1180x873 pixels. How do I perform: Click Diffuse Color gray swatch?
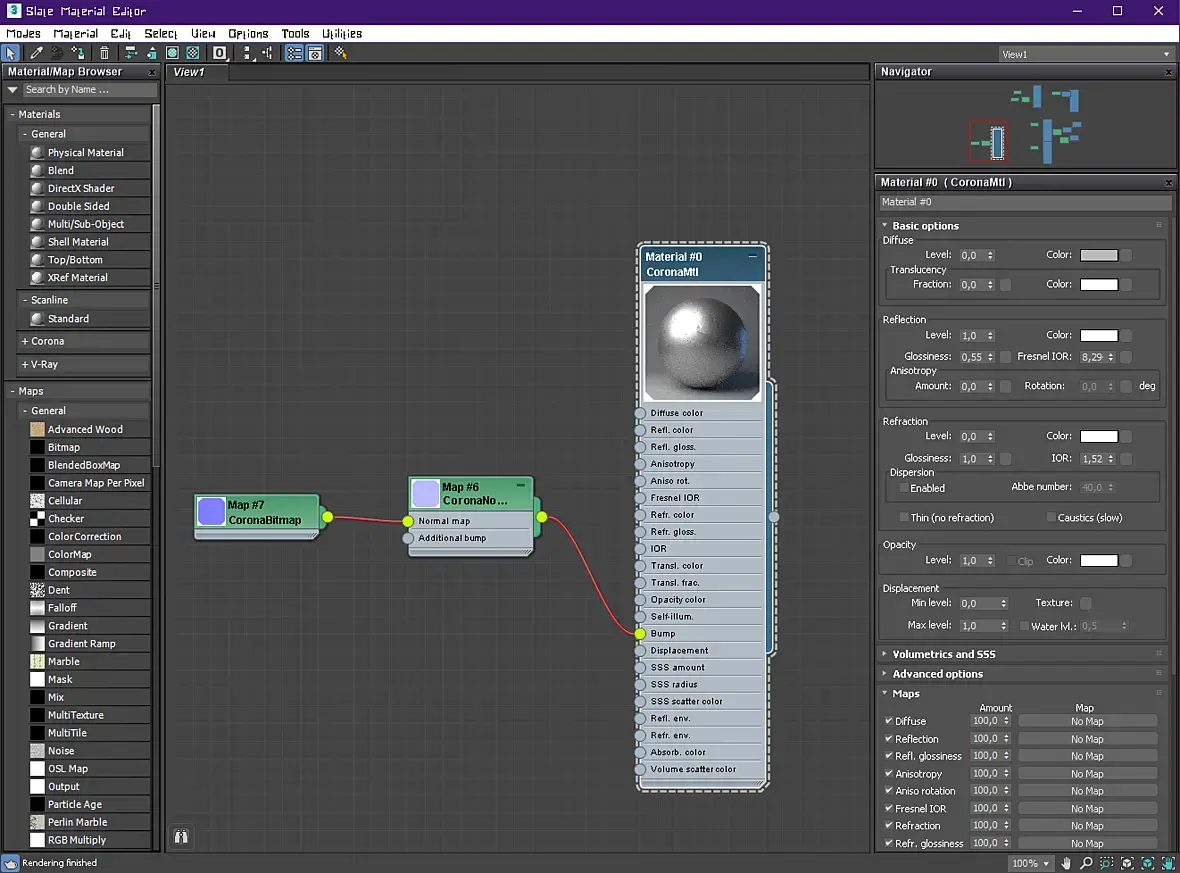pos(1099,255)
